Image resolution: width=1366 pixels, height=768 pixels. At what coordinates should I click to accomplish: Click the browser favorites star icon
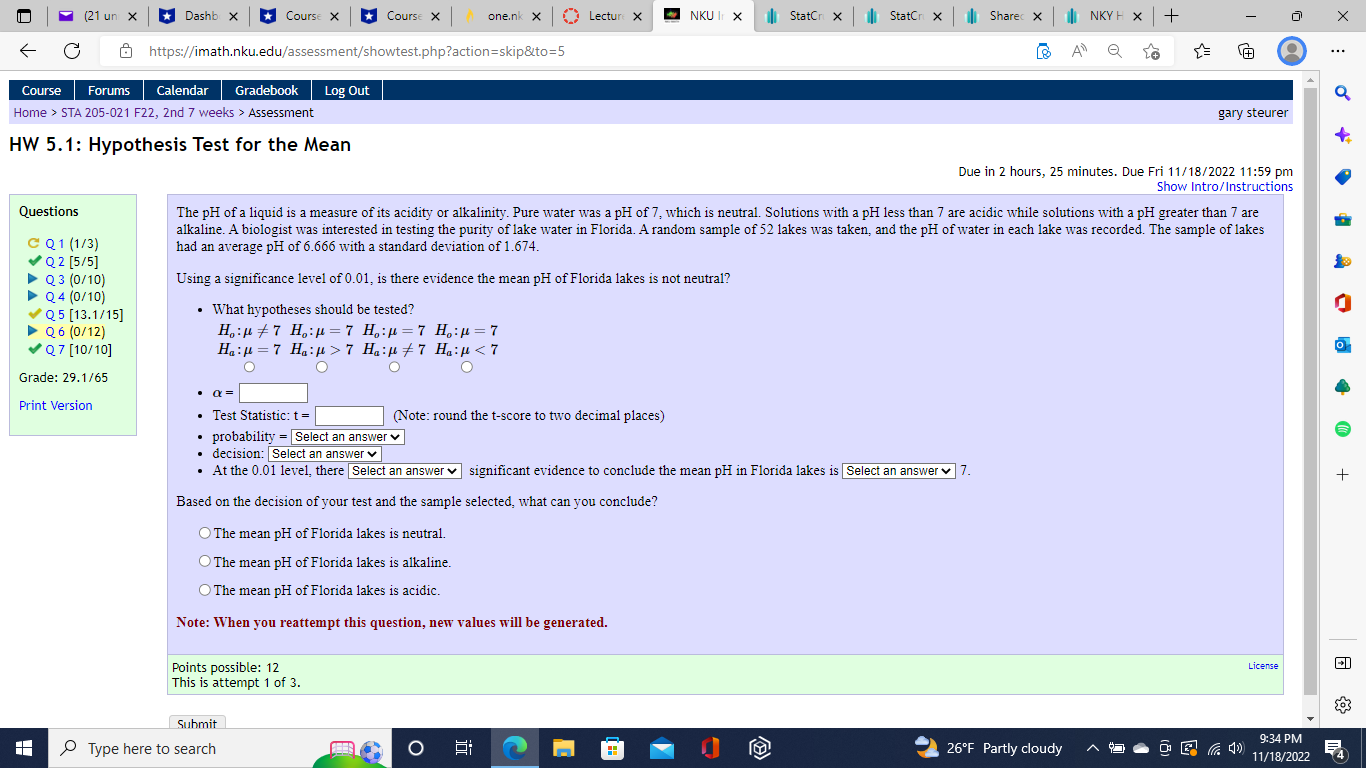point(1201,50)
